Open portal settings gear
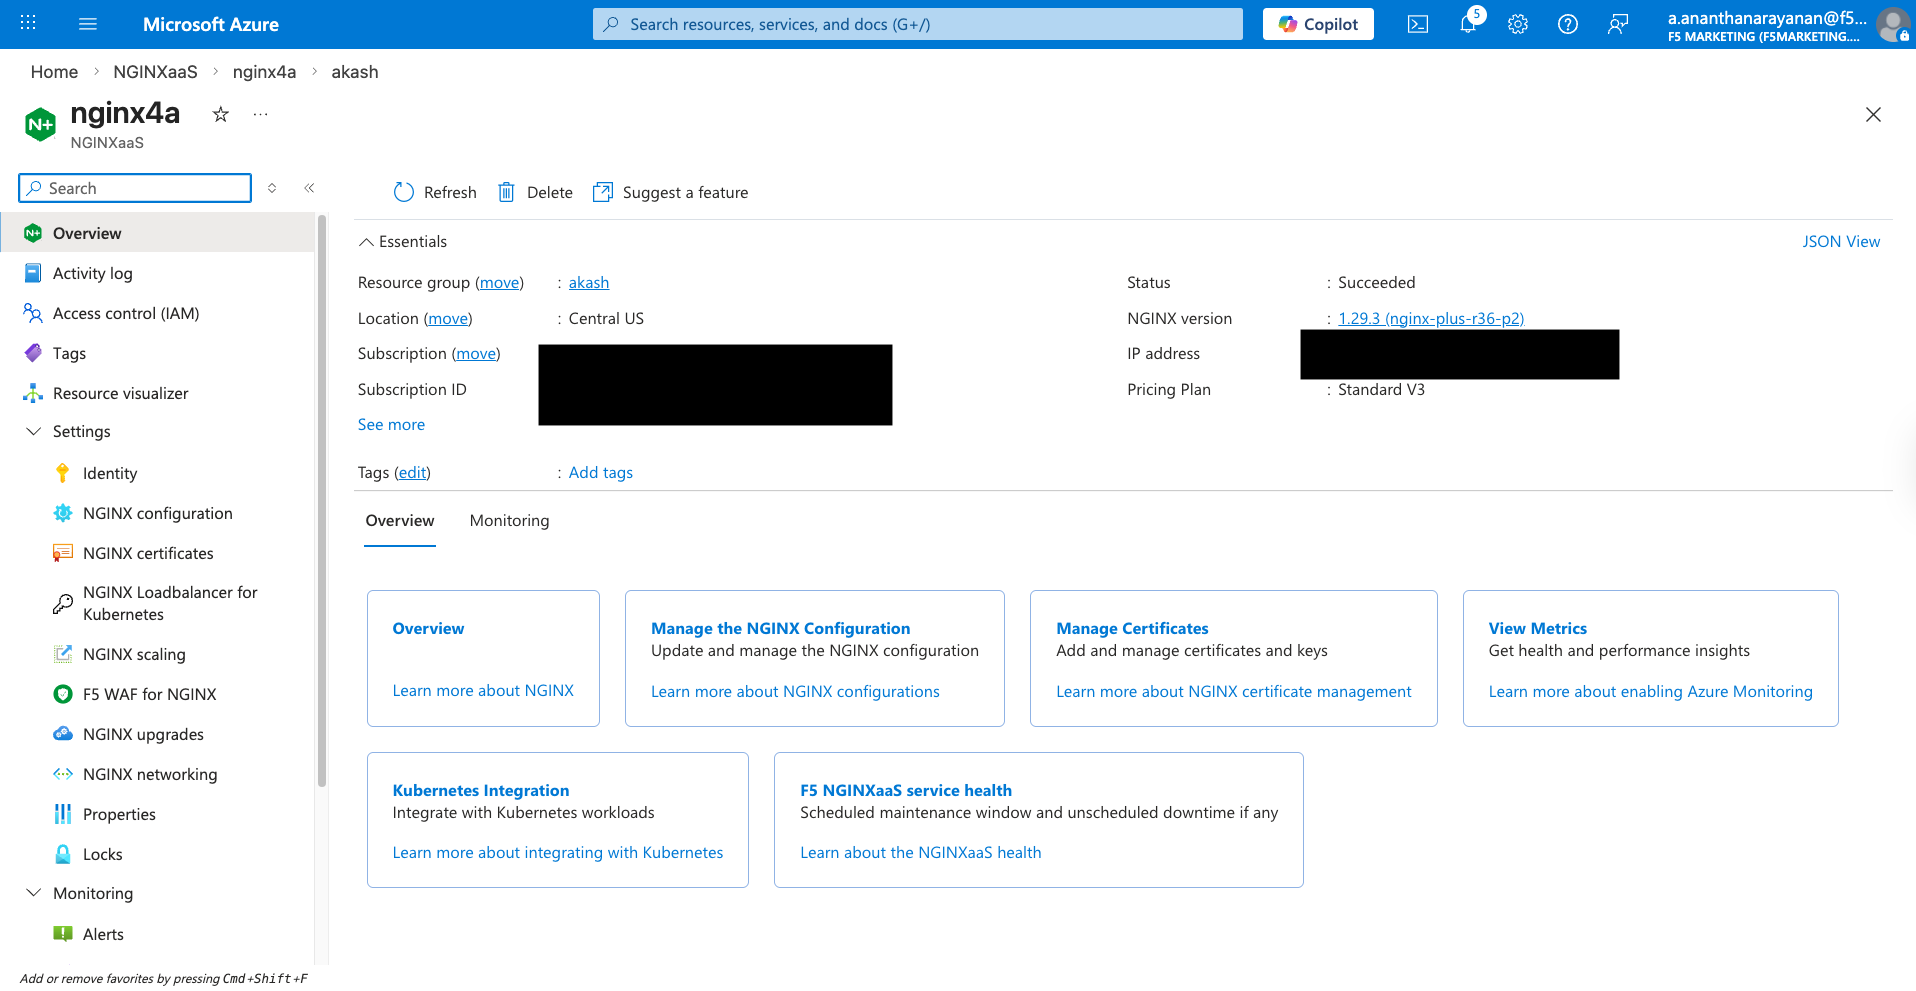Screen dimensions: 1916x991 1518,24
